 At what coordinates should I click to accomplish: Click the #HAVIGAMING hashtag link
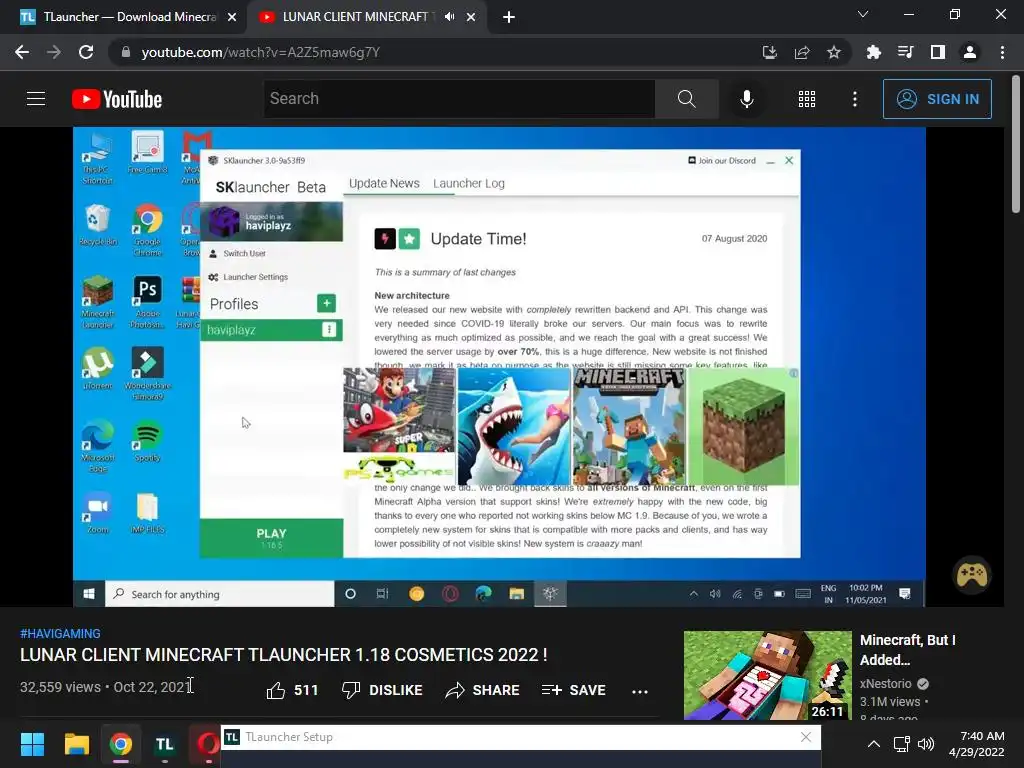[x=60, y=633]
